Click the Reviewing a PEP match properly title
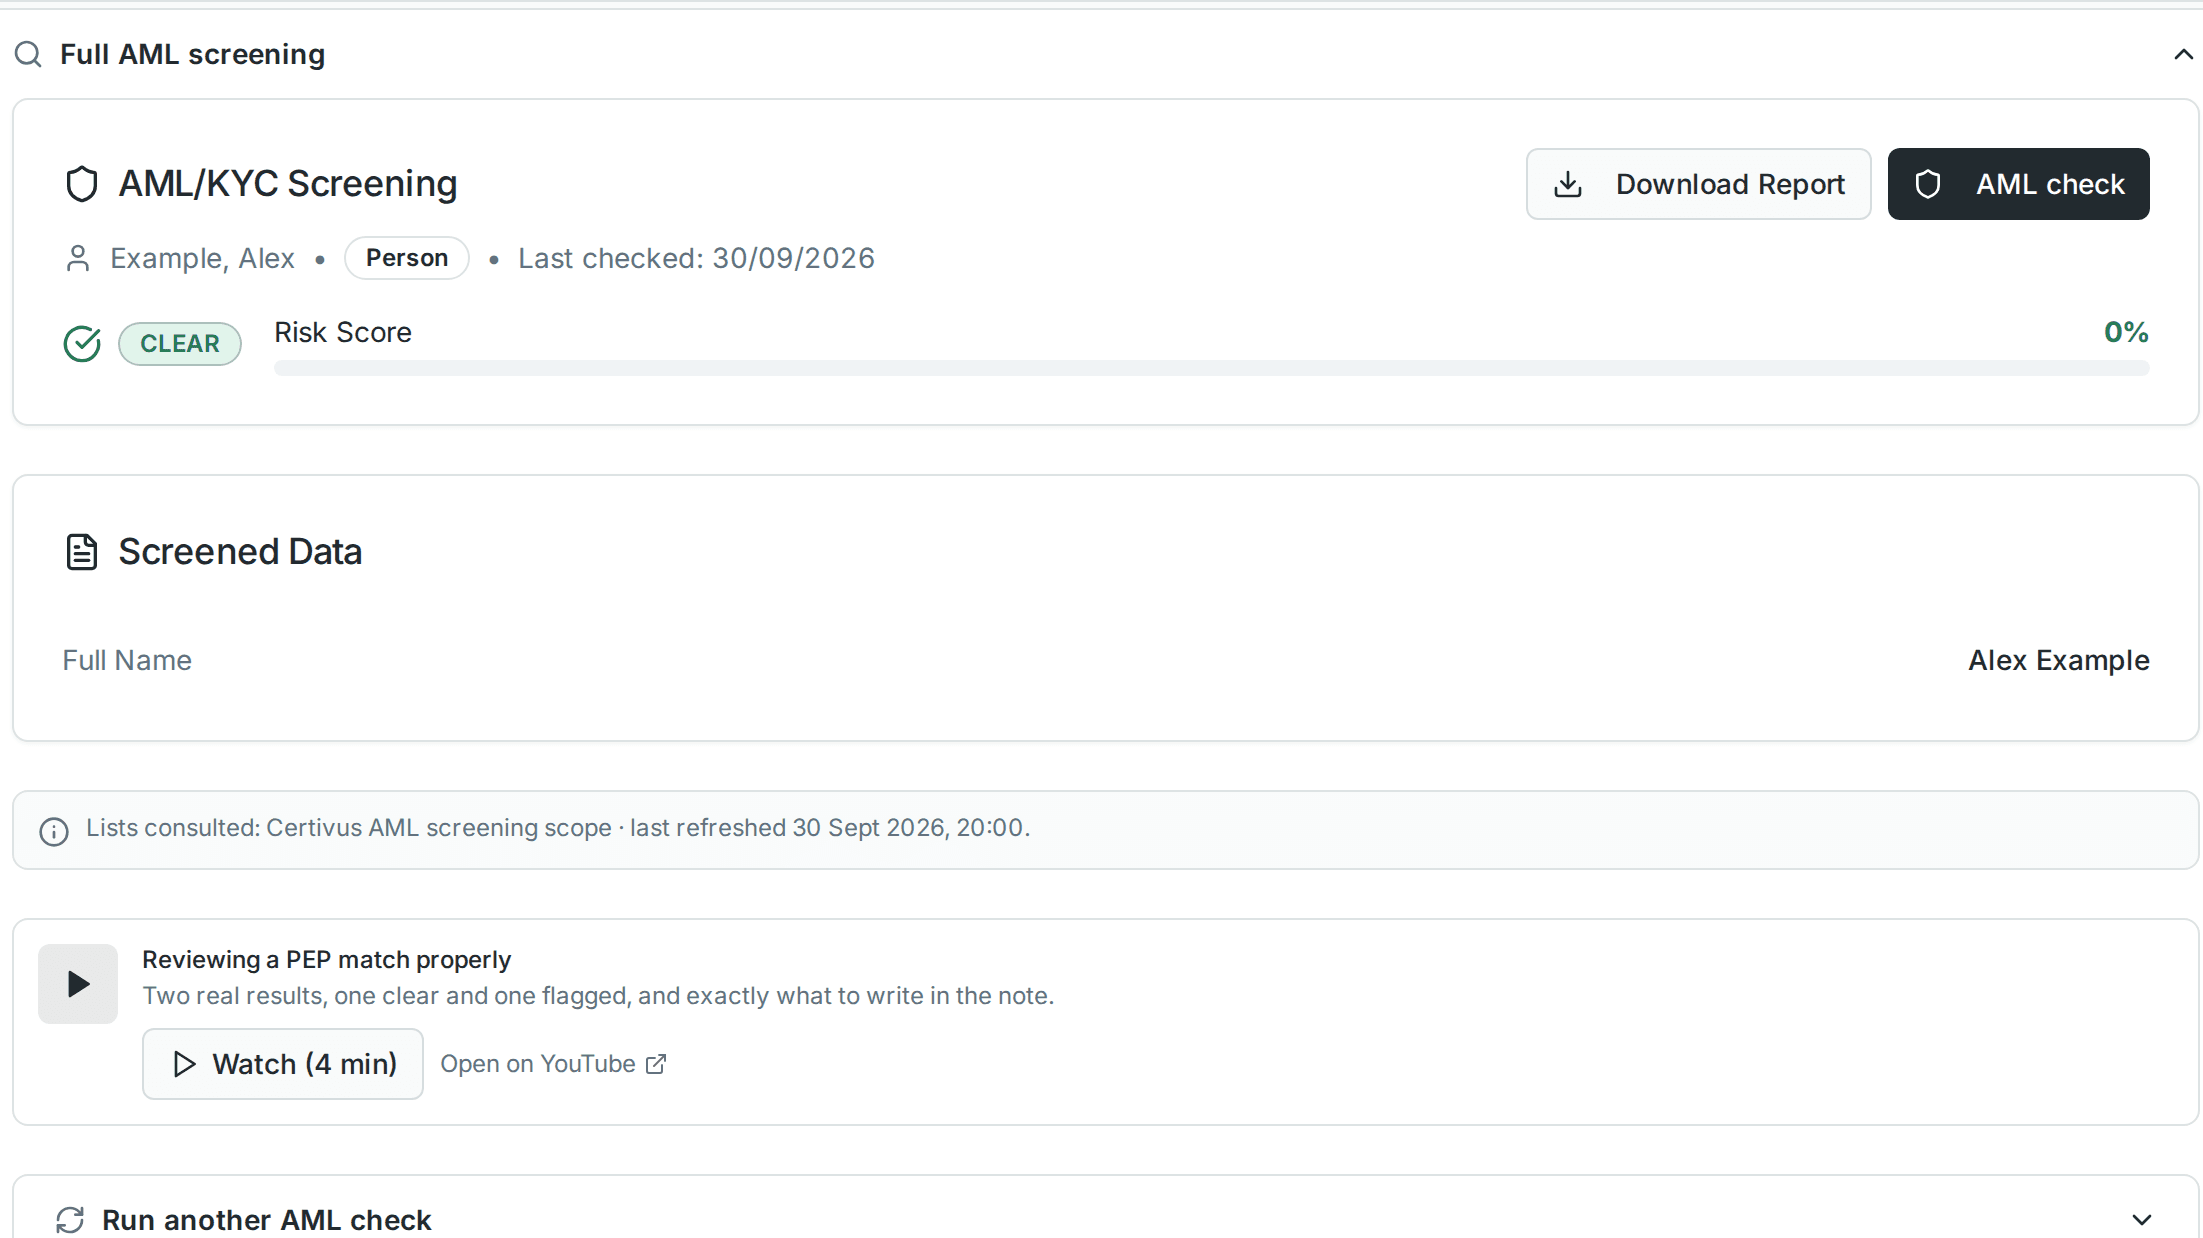The image size is (2203, 1238). 326,960
